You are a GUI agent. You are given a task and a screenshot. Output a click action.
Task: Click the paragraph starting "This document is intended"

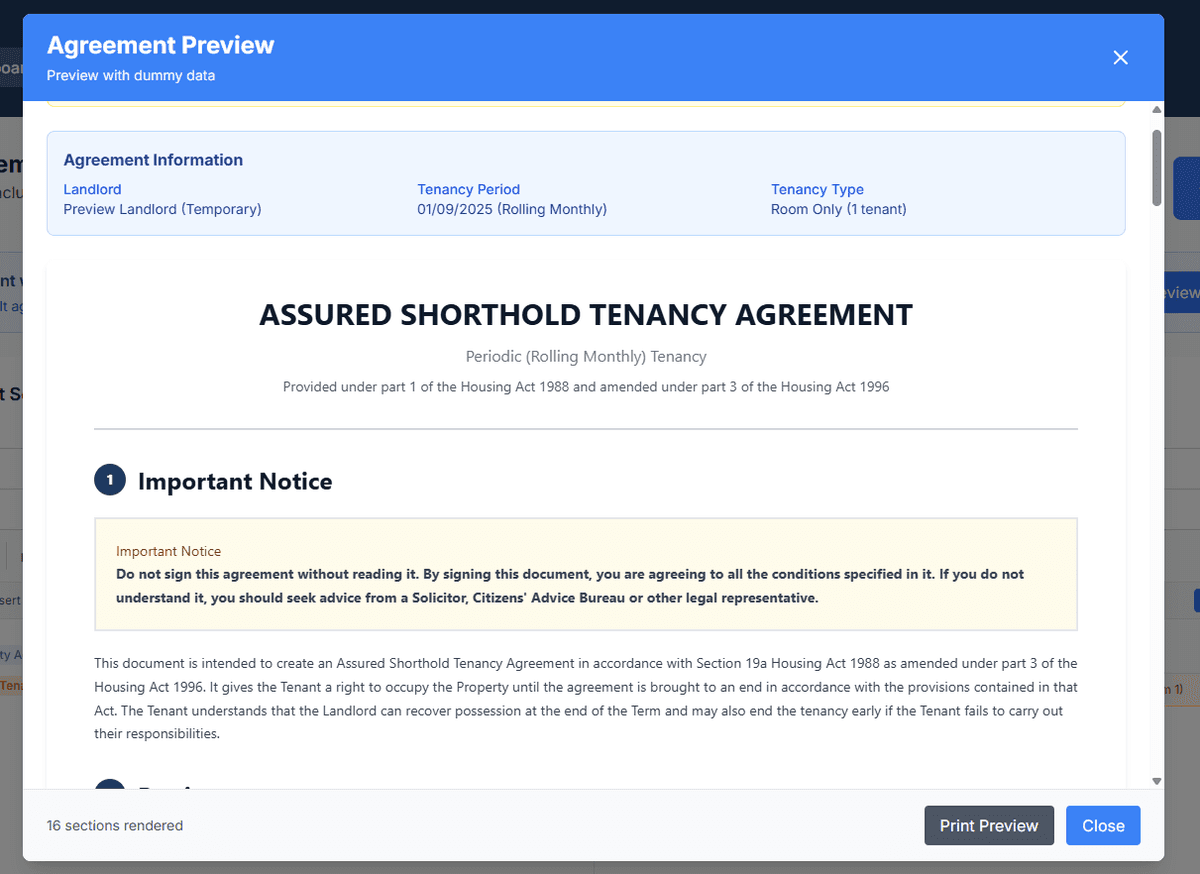586,698
